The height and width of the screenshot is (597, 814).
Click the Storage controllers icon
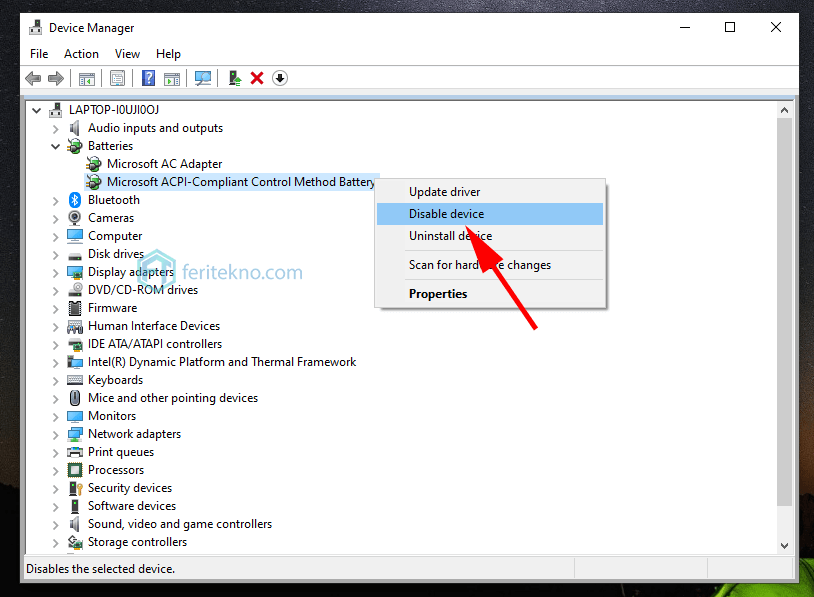(x=75, y=542)
